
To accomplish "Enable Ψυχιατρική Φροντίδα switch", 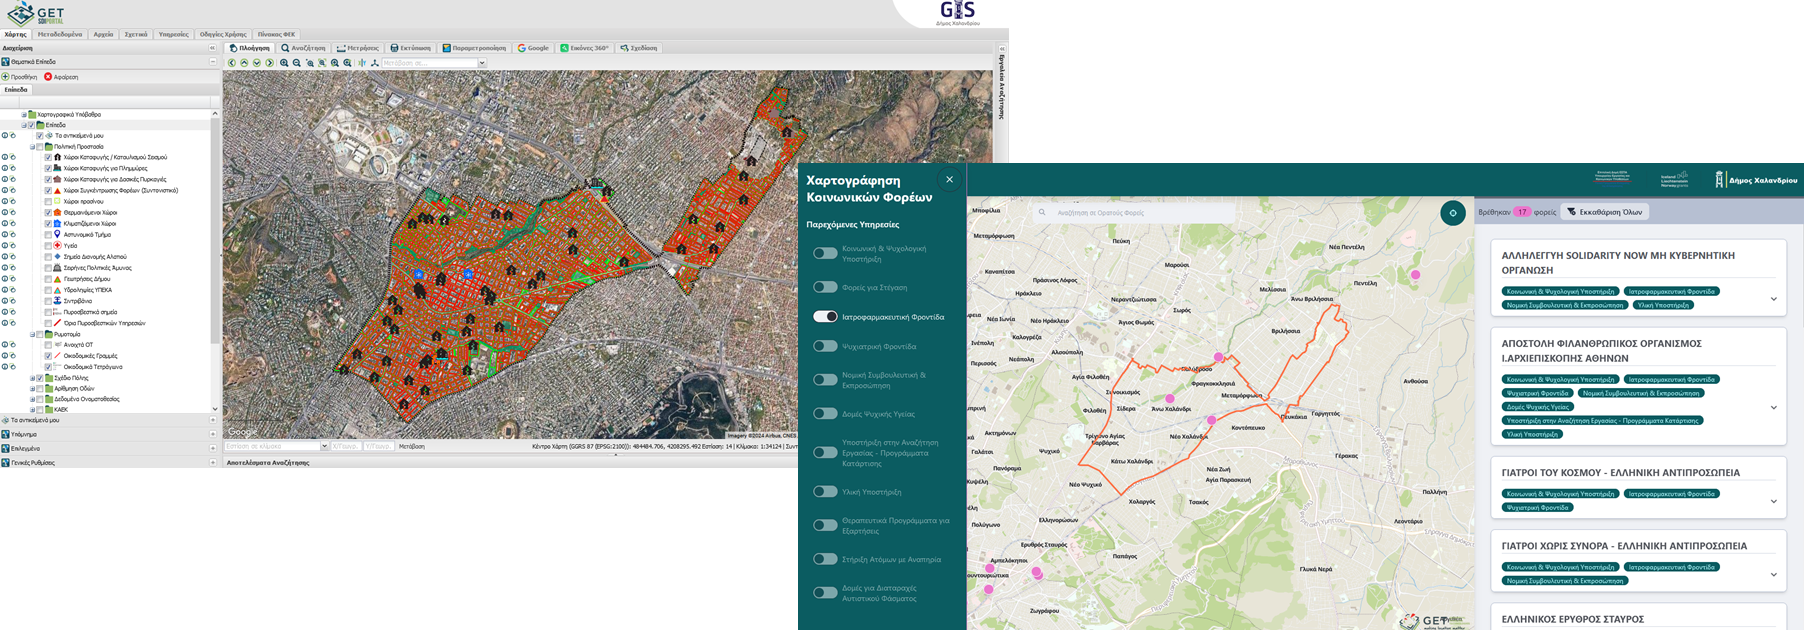I will click(825, 346).
